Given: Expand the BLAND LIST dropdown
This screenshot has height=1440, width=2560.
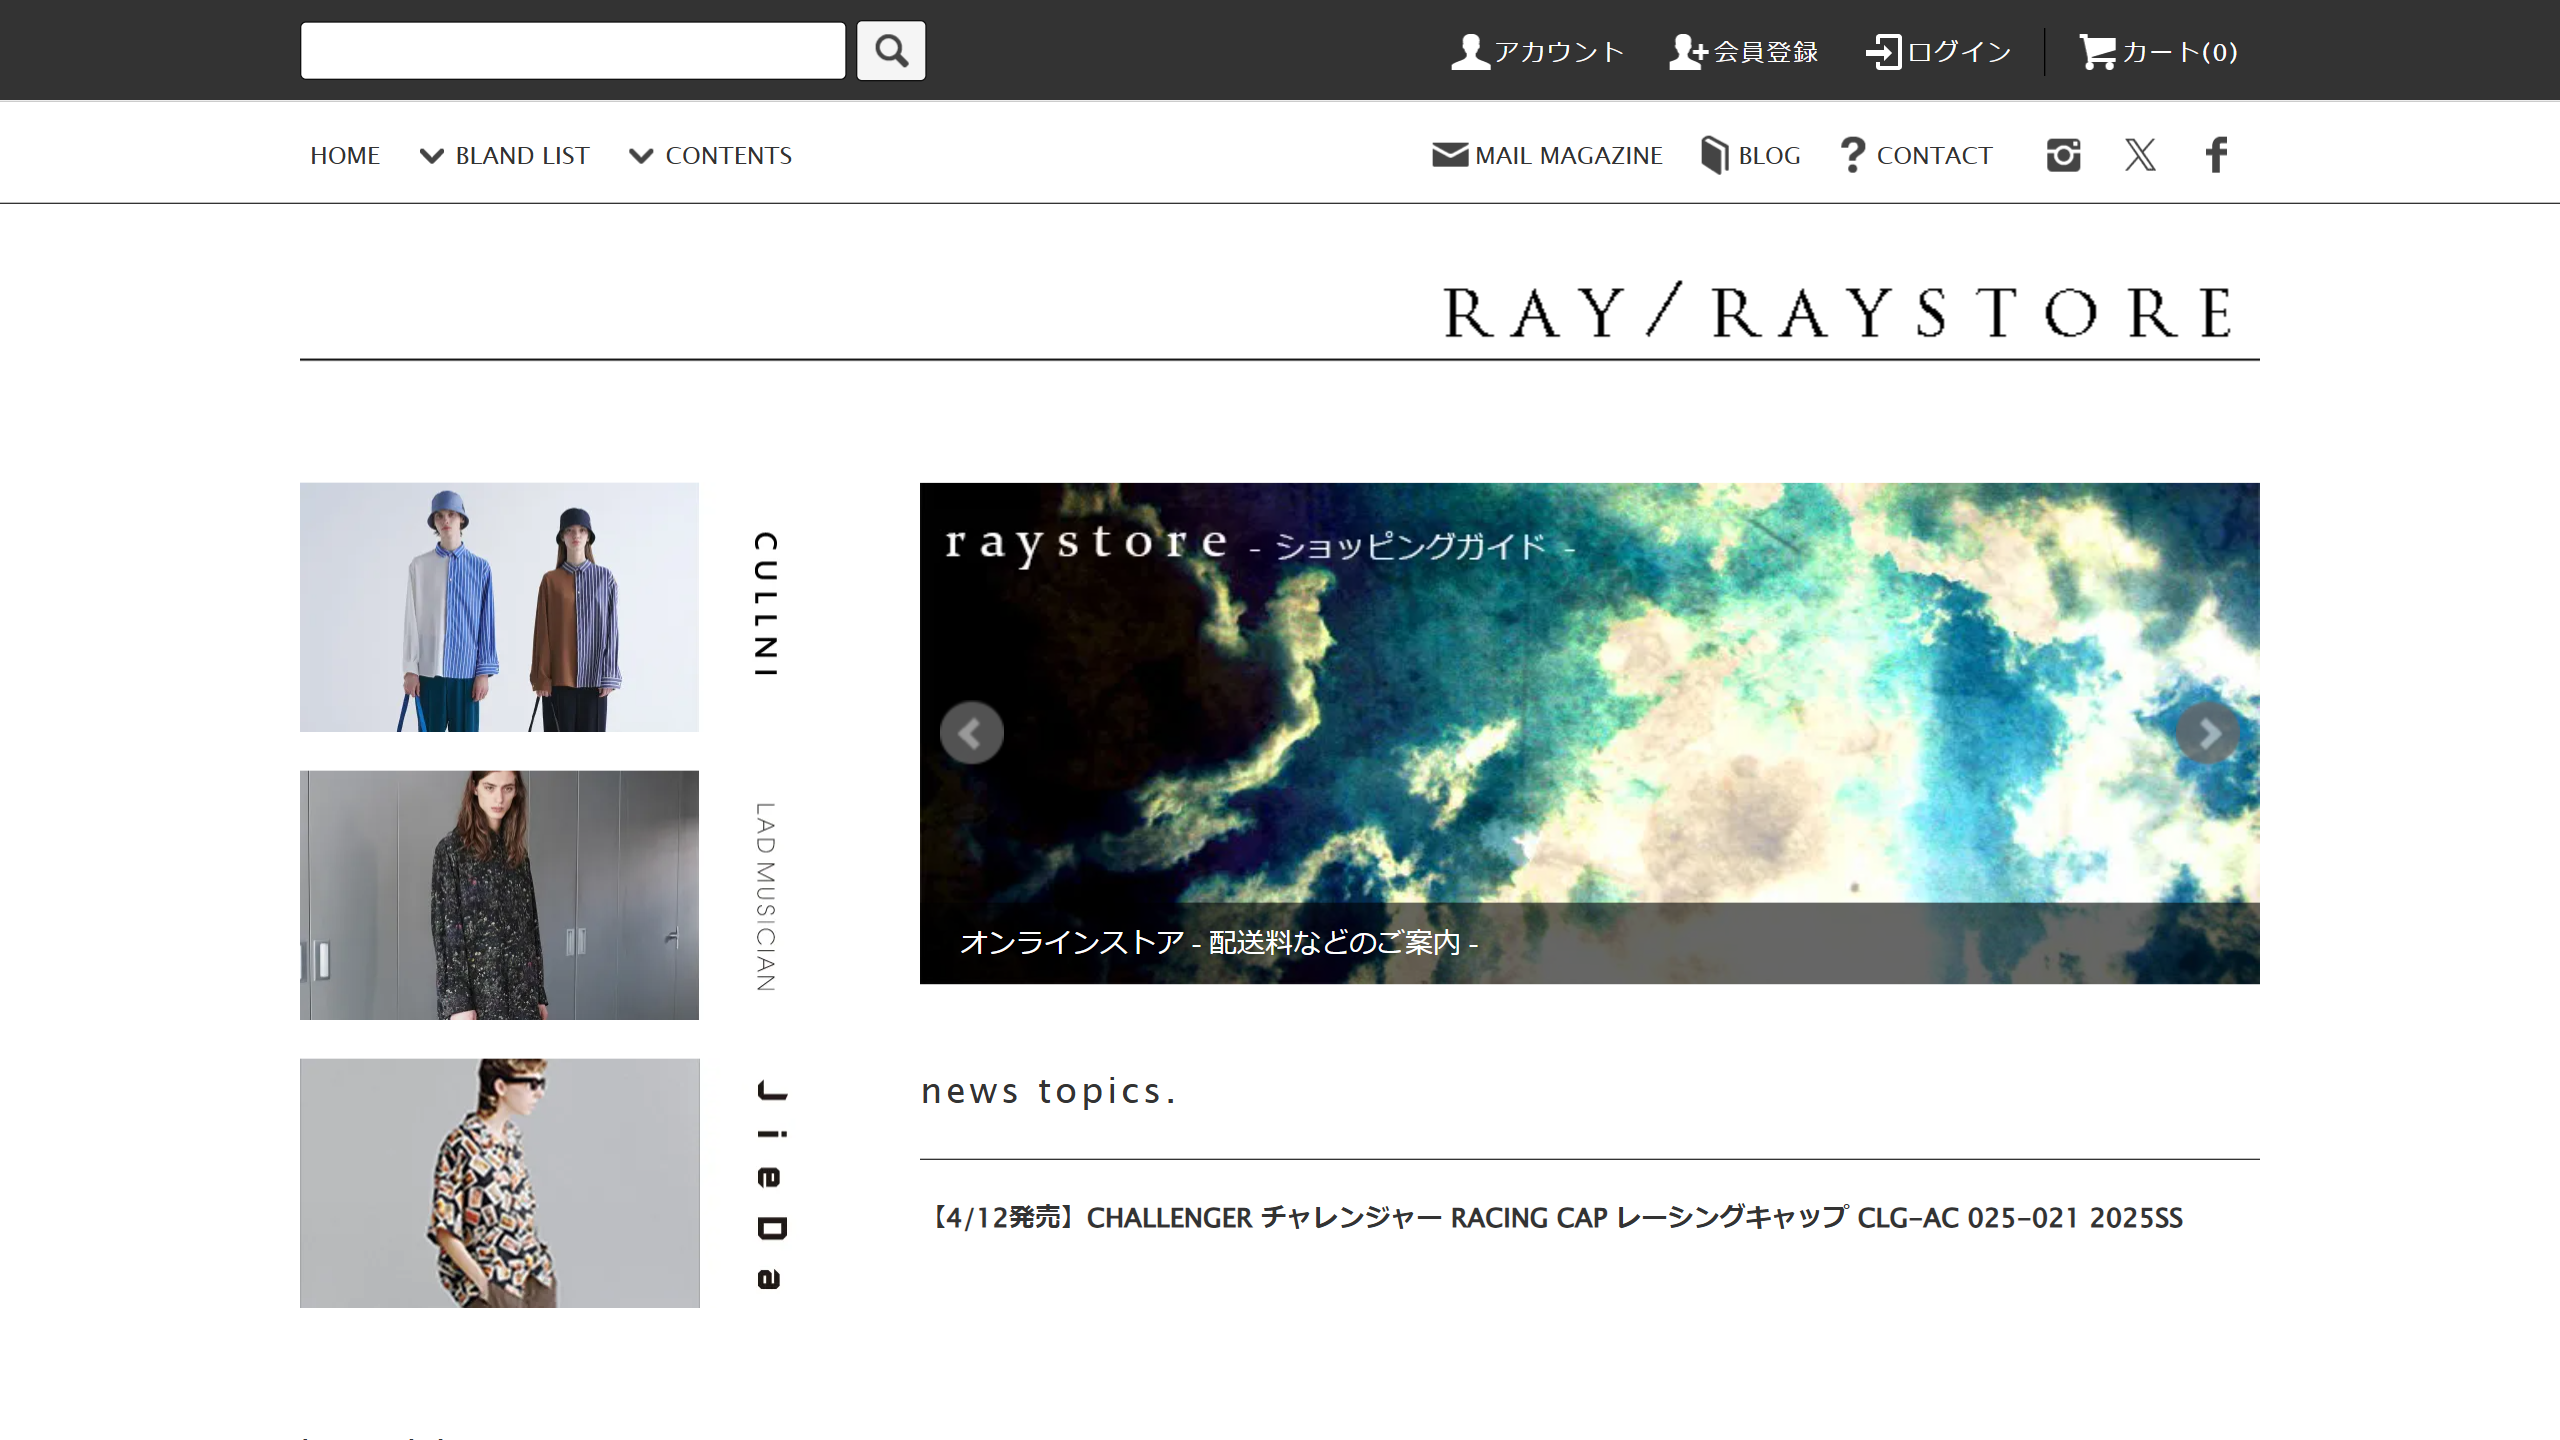Looking at the screenshot, I should click(x=505, y=155).
